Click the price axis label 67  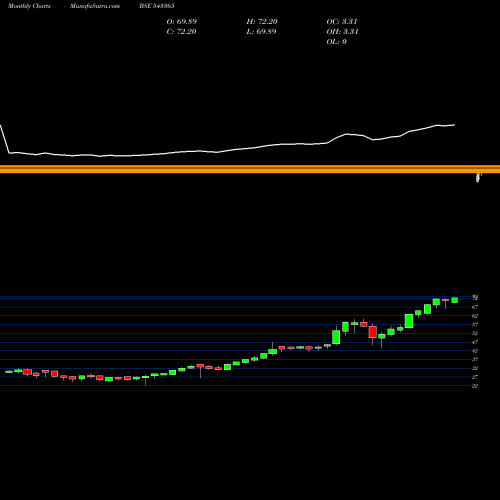tap(475, 307)
